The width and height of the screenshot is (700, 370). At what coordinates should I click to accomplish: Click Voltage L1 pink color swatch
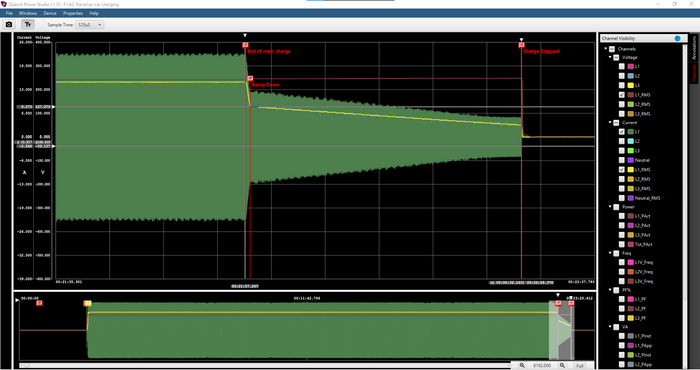click(630, 66)
